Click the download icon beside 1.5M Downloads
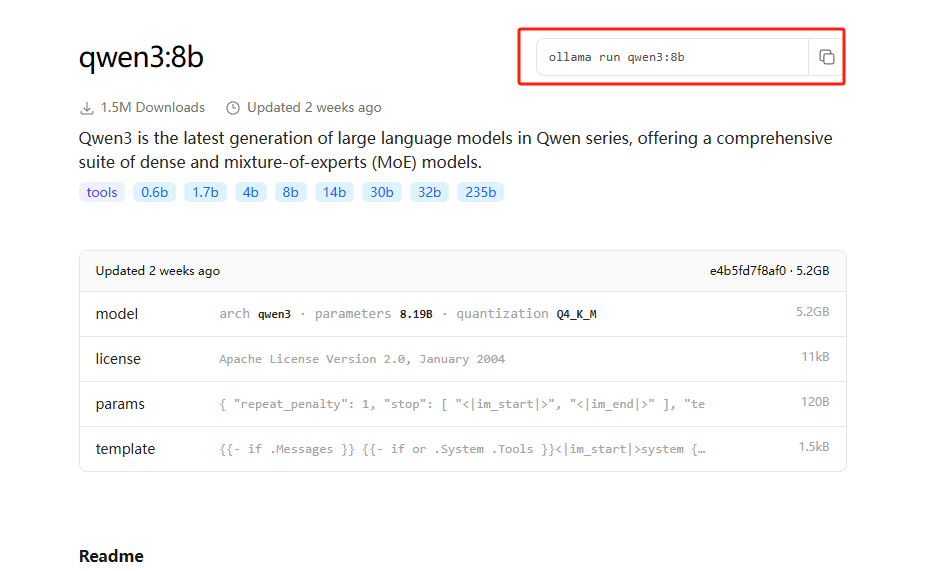This screenshot has width=934, height=571. [x=87, y=108]
